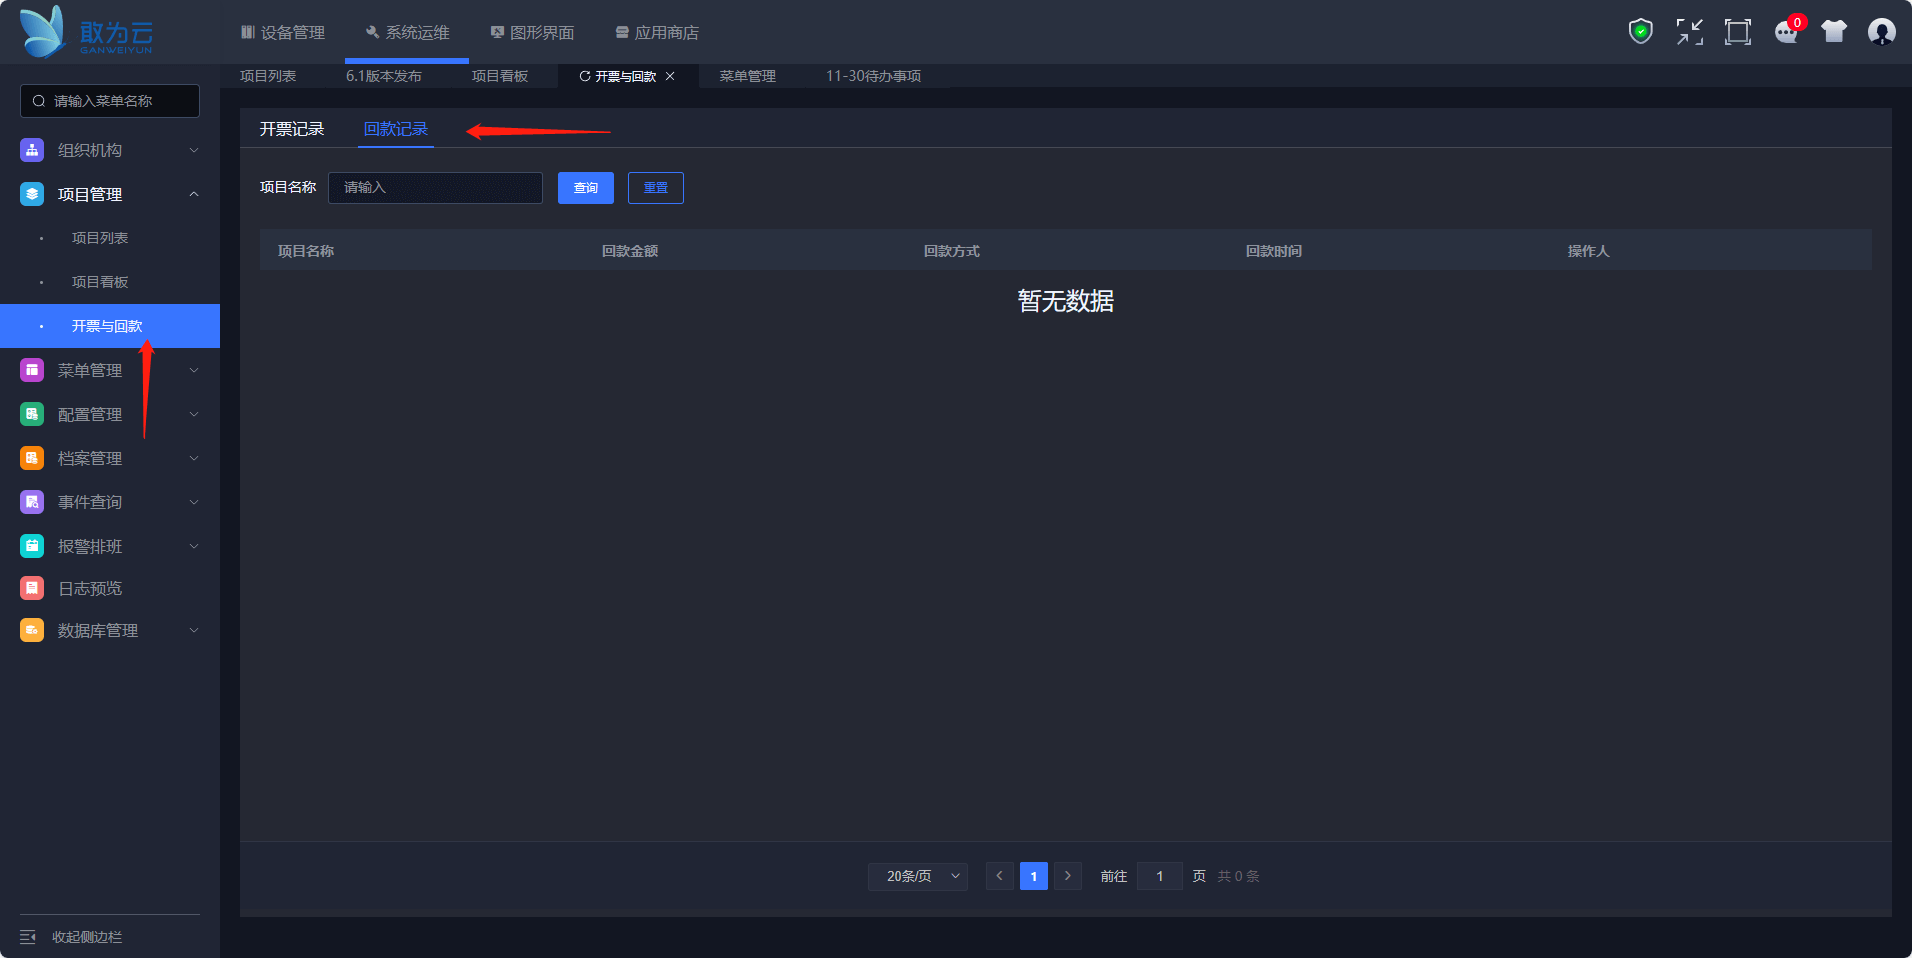The width and height of the screenshot is (1912, 958).
Task: Switch to the 项目列表 page tab
Action: [x=268, y=76]
